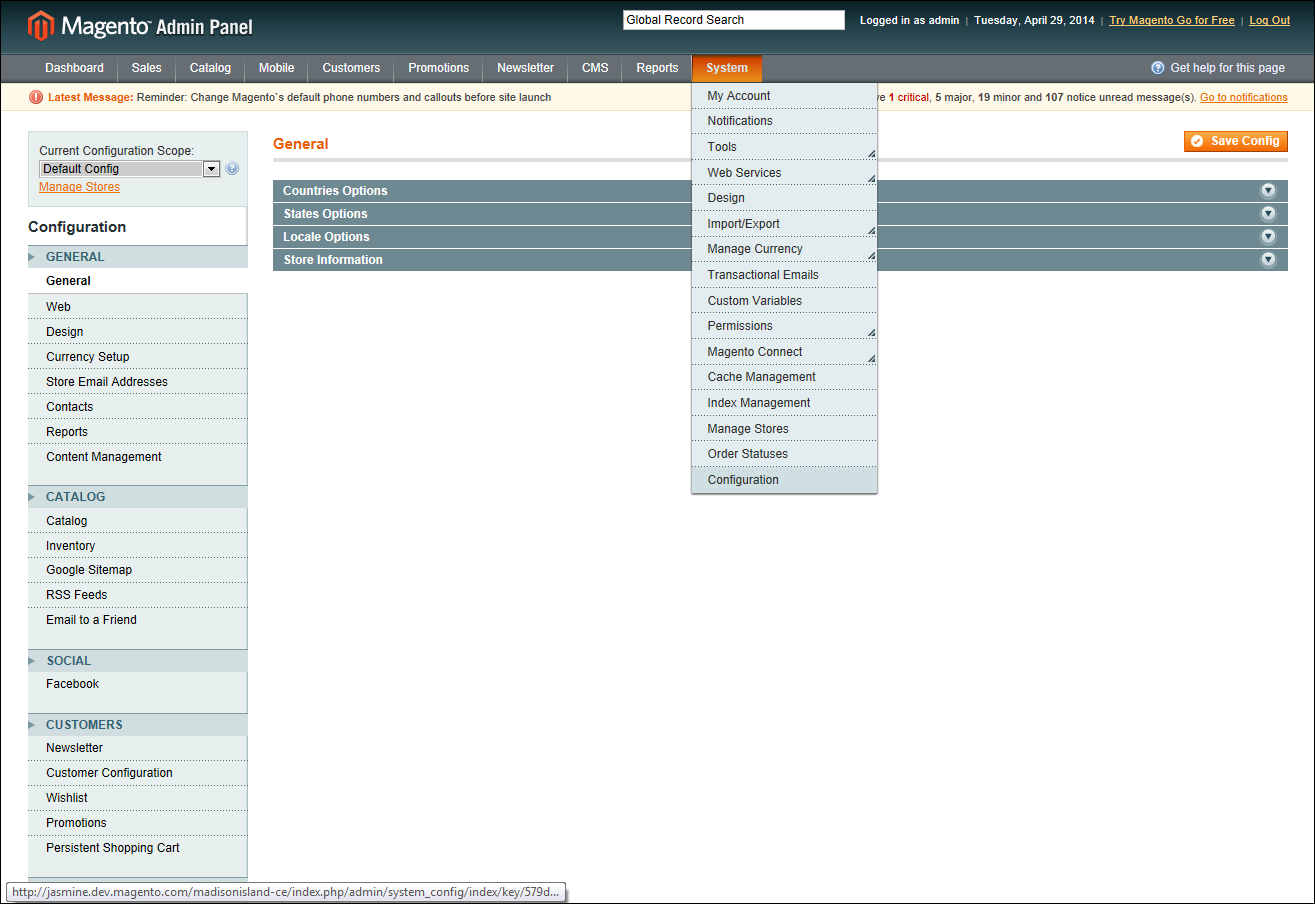Select Custom Variables menu item
The height and width of the screenshot is (904, 1315).
pyautogui.click(x=784, y=301)
